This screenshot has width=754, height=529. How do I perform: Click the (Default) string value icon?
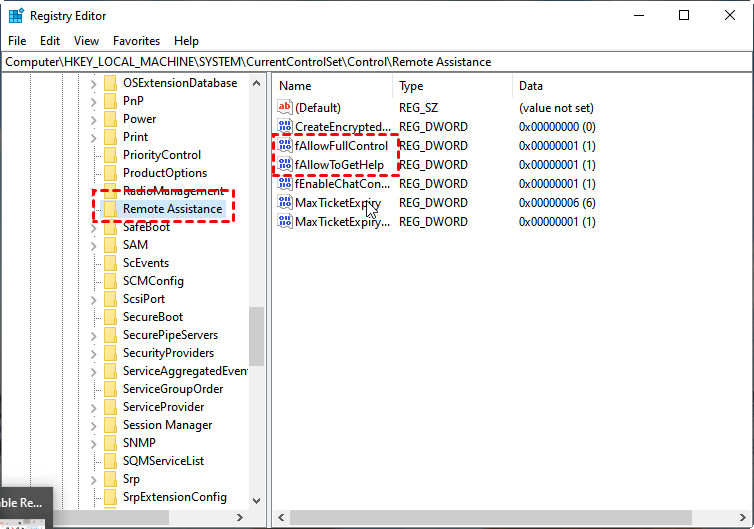click(x=285, y=107)
